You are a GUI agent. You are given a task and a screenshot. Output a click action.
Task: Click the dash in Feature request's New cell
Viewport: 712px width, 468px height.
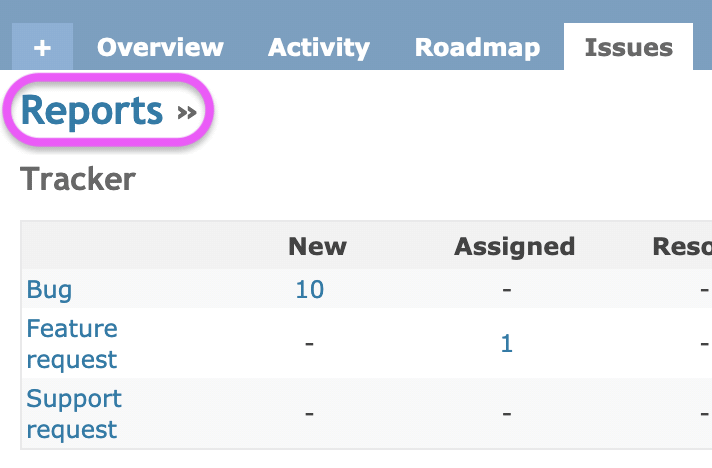pyautogui.click(x=309, y=344)
